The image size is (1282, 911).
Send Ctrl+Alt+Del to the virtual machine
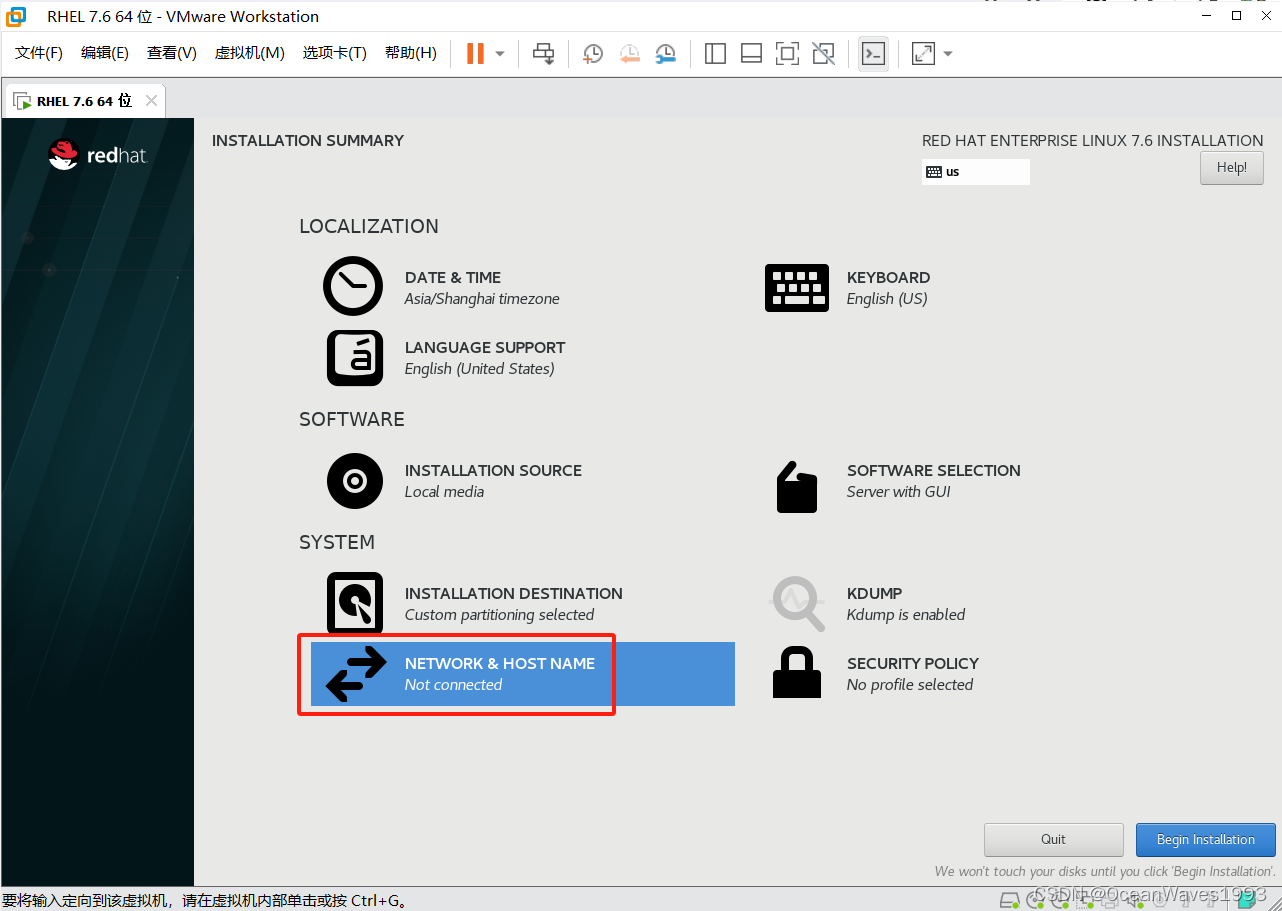(543, 53)
